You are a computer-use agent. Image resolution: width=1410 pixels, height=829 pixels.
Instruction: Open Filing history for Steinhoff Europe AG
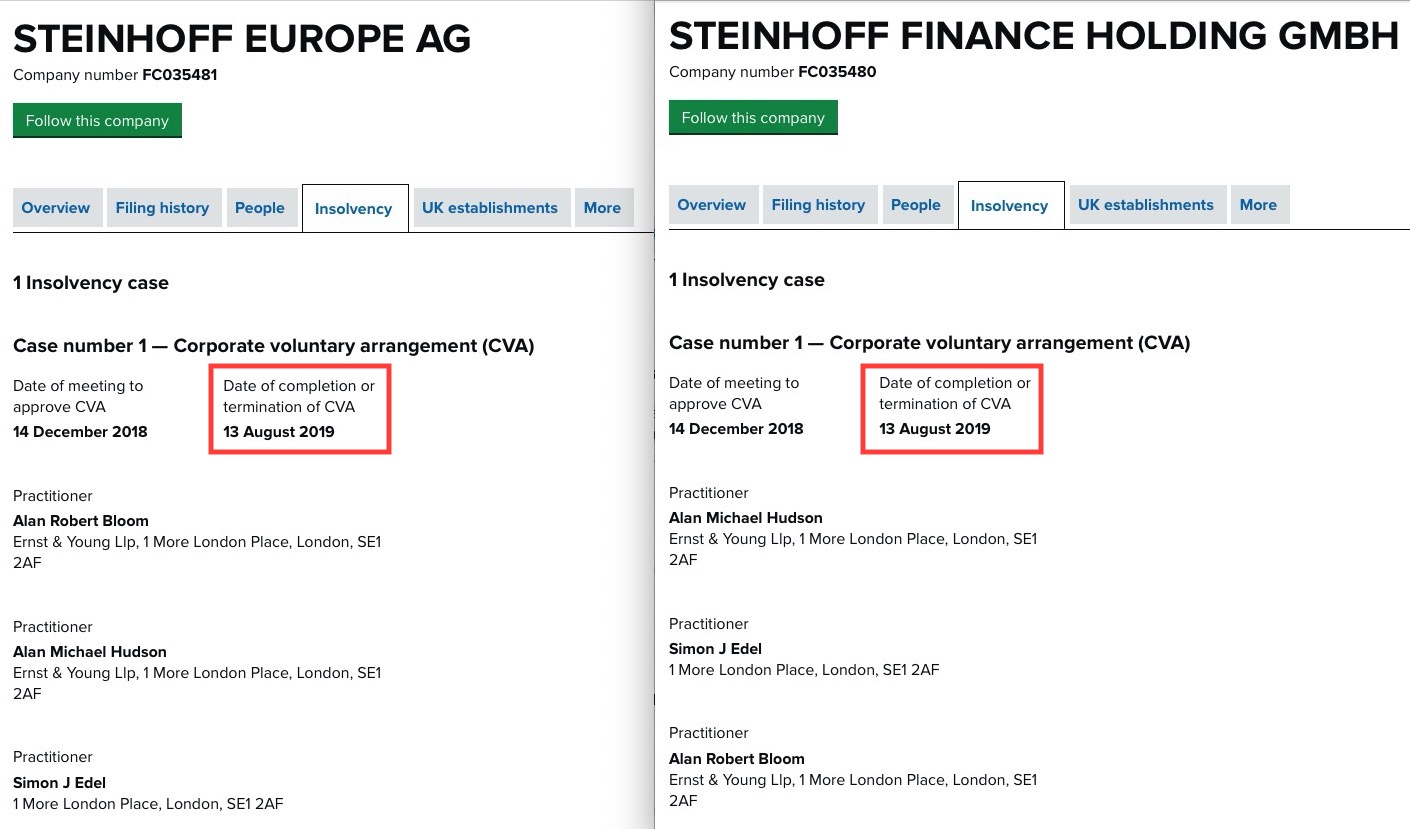click(x=163, y=208)
